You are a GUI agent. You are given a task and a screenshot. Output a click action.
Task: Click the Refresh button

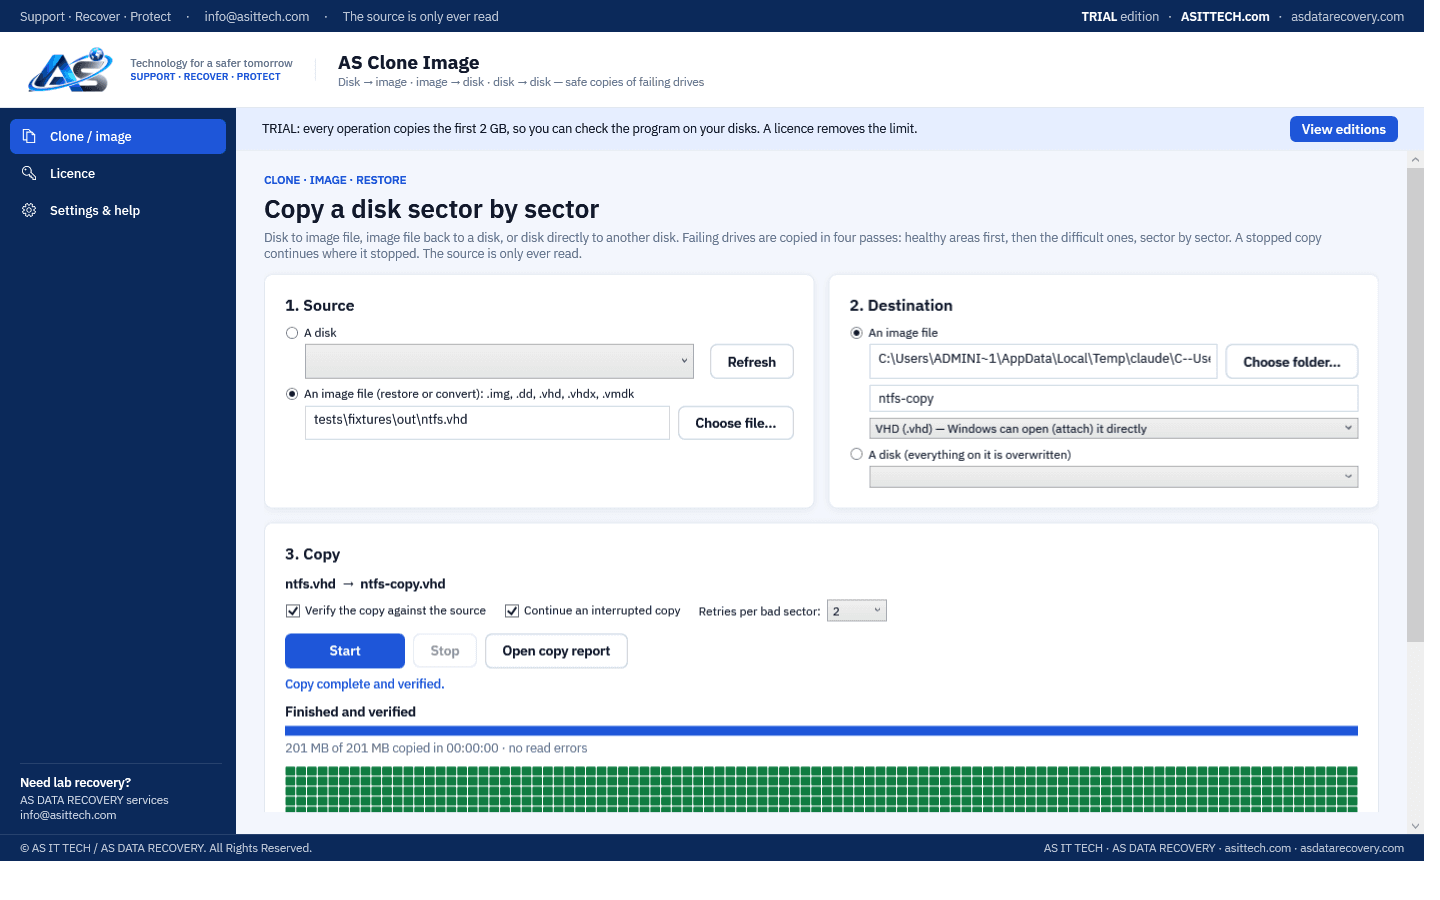point(752,362)
